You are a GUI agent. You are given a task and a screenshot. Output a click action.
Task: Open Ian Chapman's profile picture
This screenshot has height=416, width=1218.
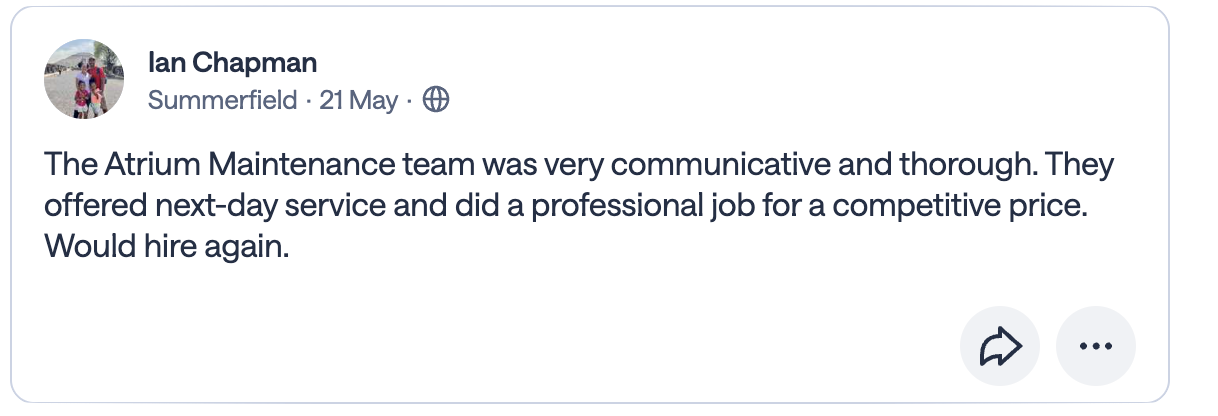click(x=84, y=79)
